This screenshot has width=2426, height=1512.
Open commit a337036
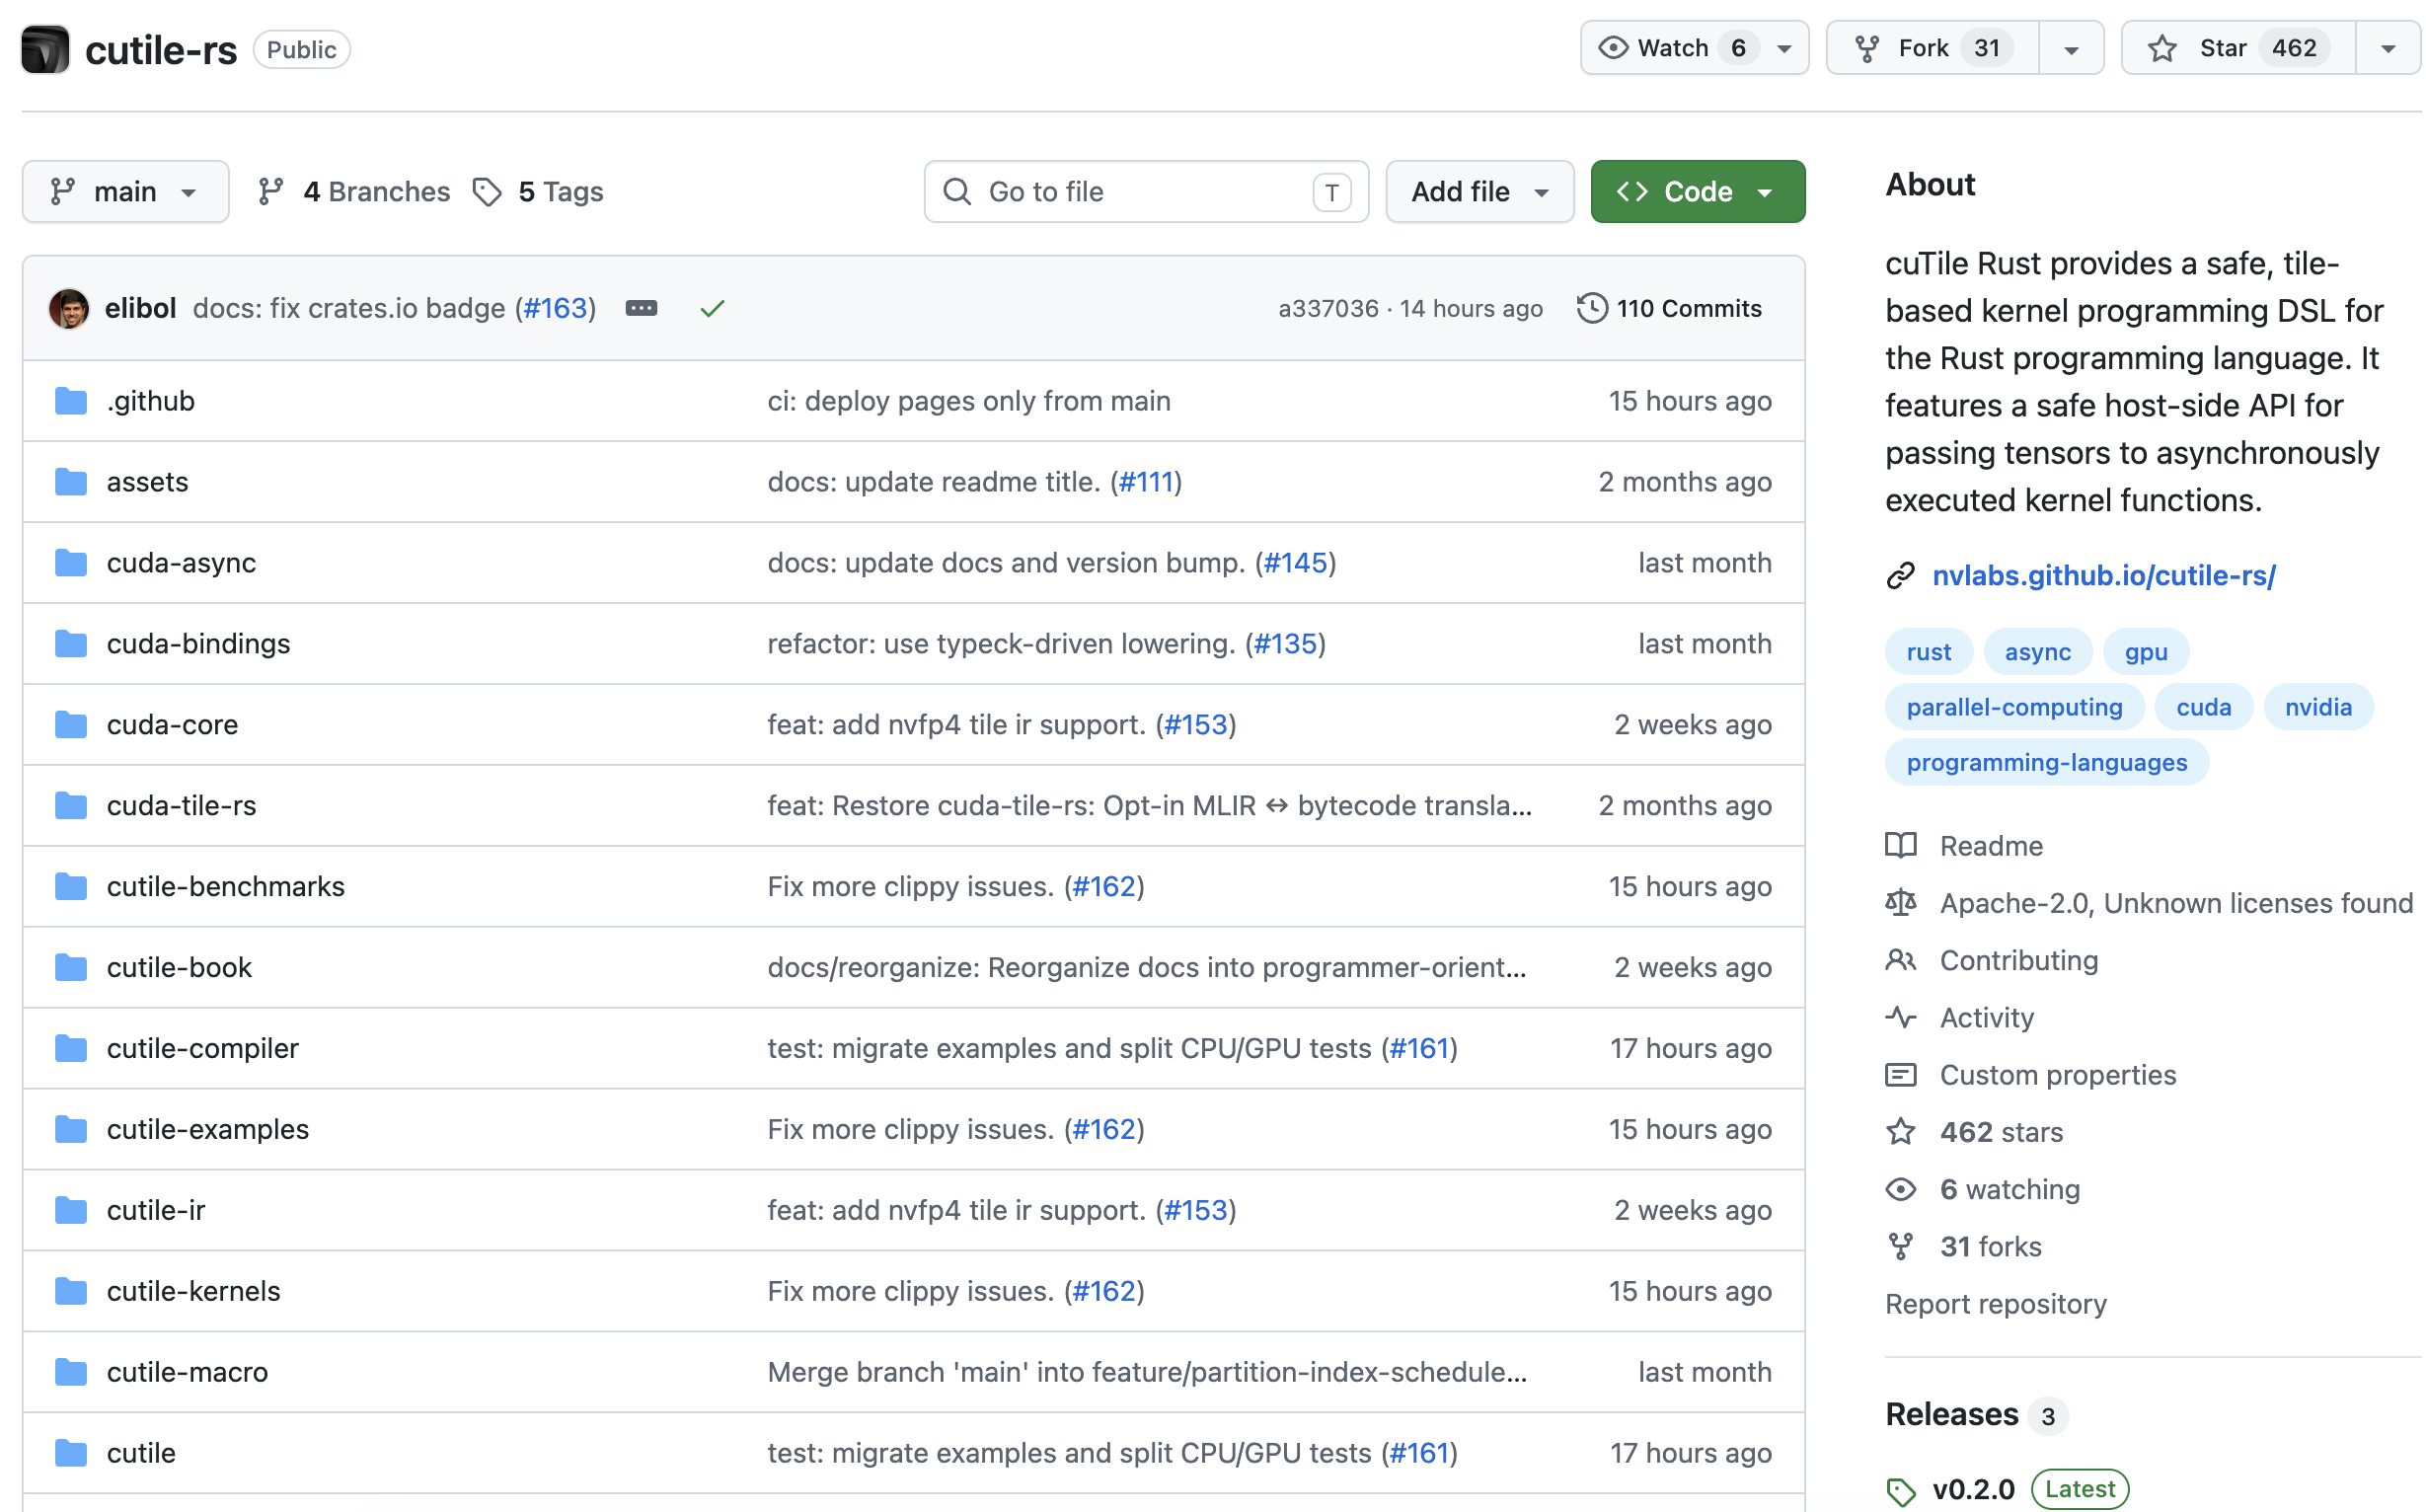(1328, 308)
